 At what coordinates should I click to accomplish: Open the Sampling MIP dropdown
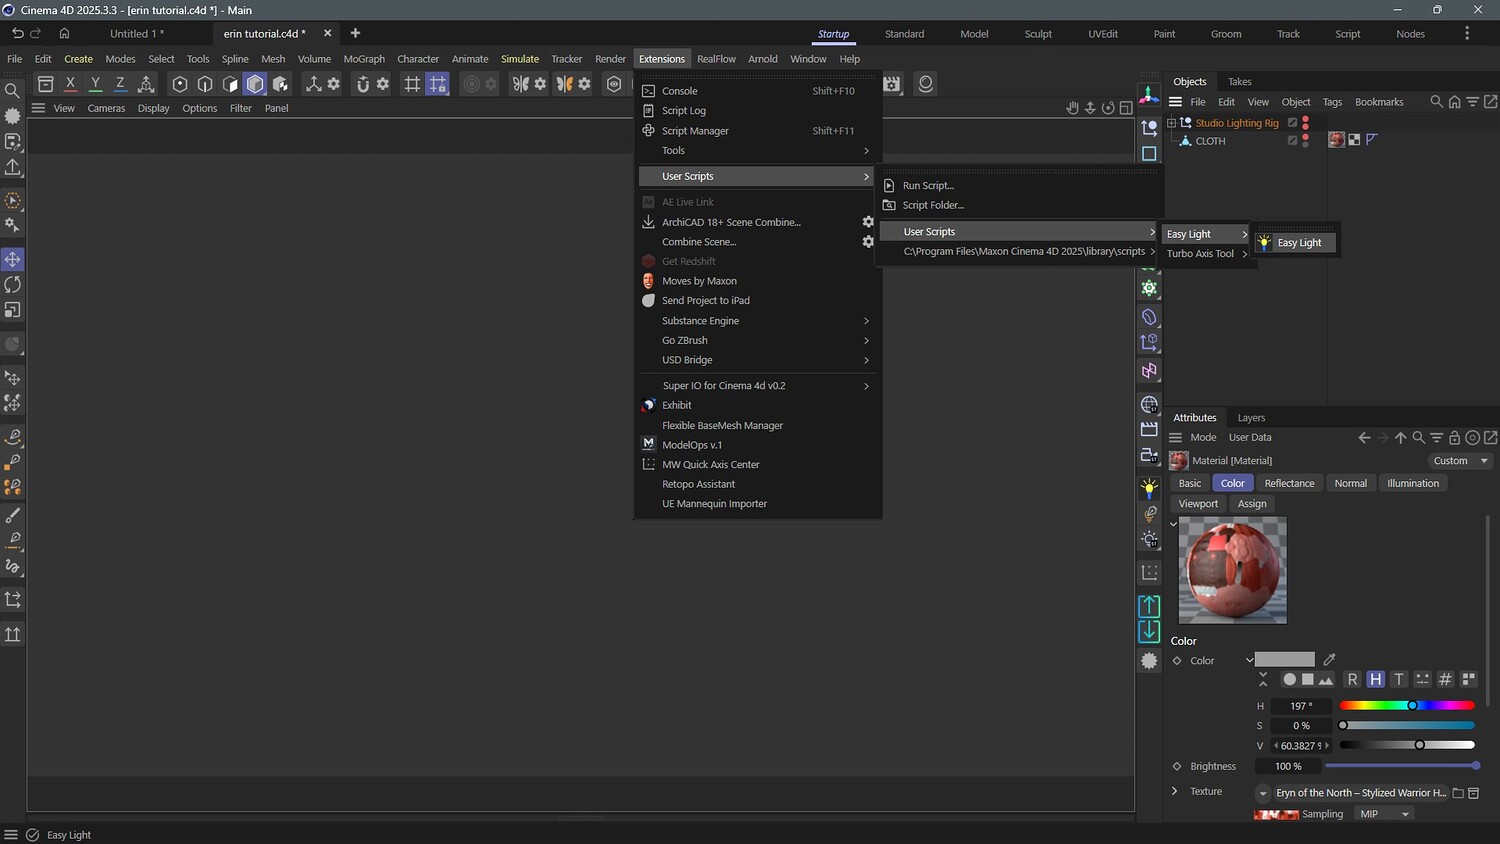[x=1384, y=814]
